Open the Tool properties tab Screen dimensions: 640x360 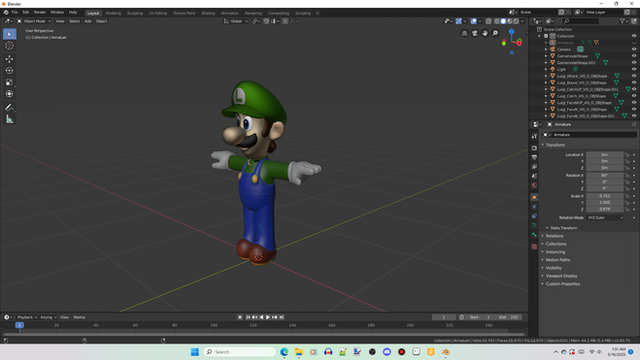534,136
